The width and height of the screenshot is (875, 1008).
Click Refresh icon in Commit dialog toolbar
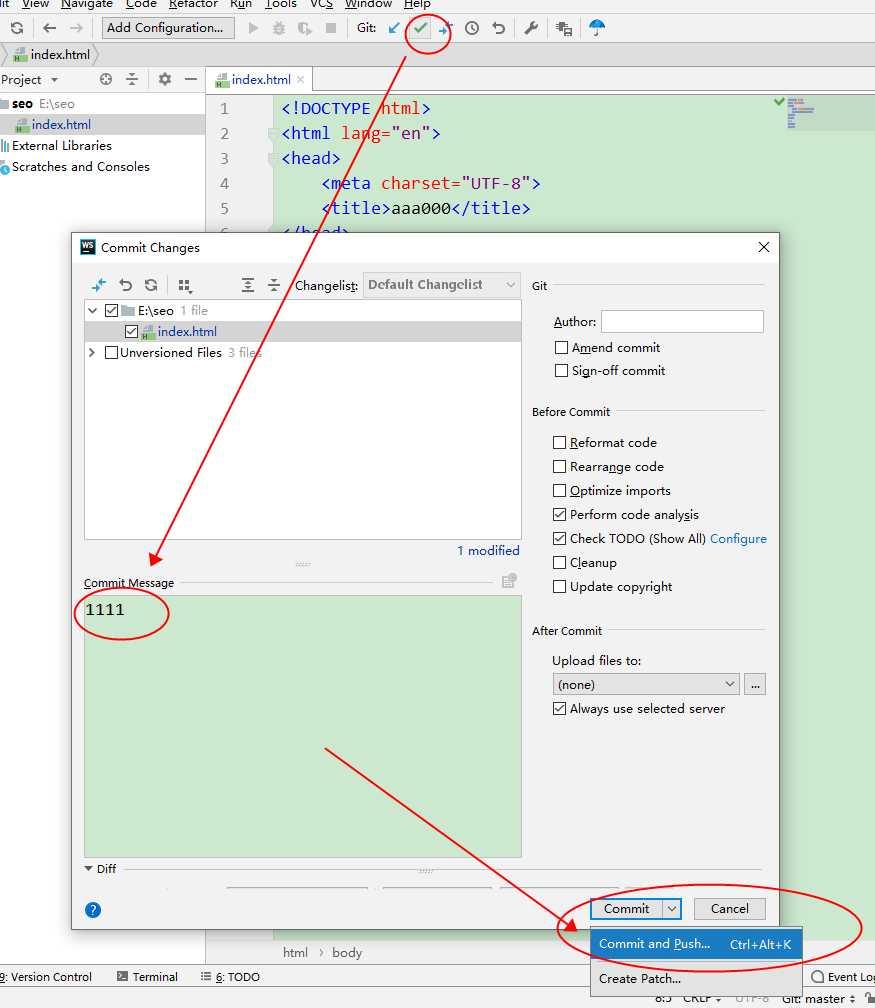pyautogui.click(x=151, y=285)
